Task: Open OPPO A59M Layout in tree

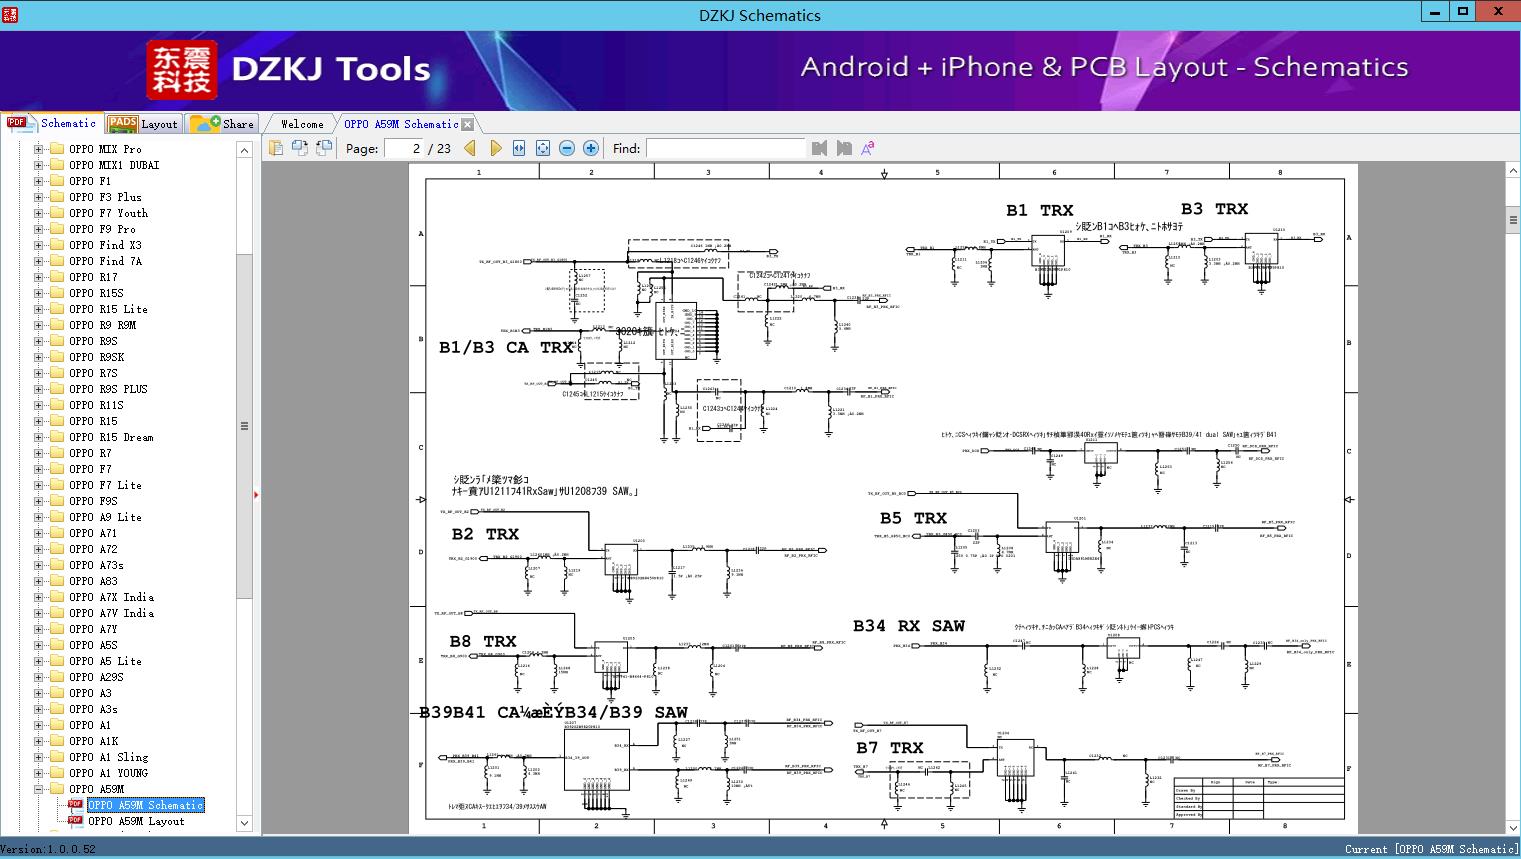Action: click(137, 821)
